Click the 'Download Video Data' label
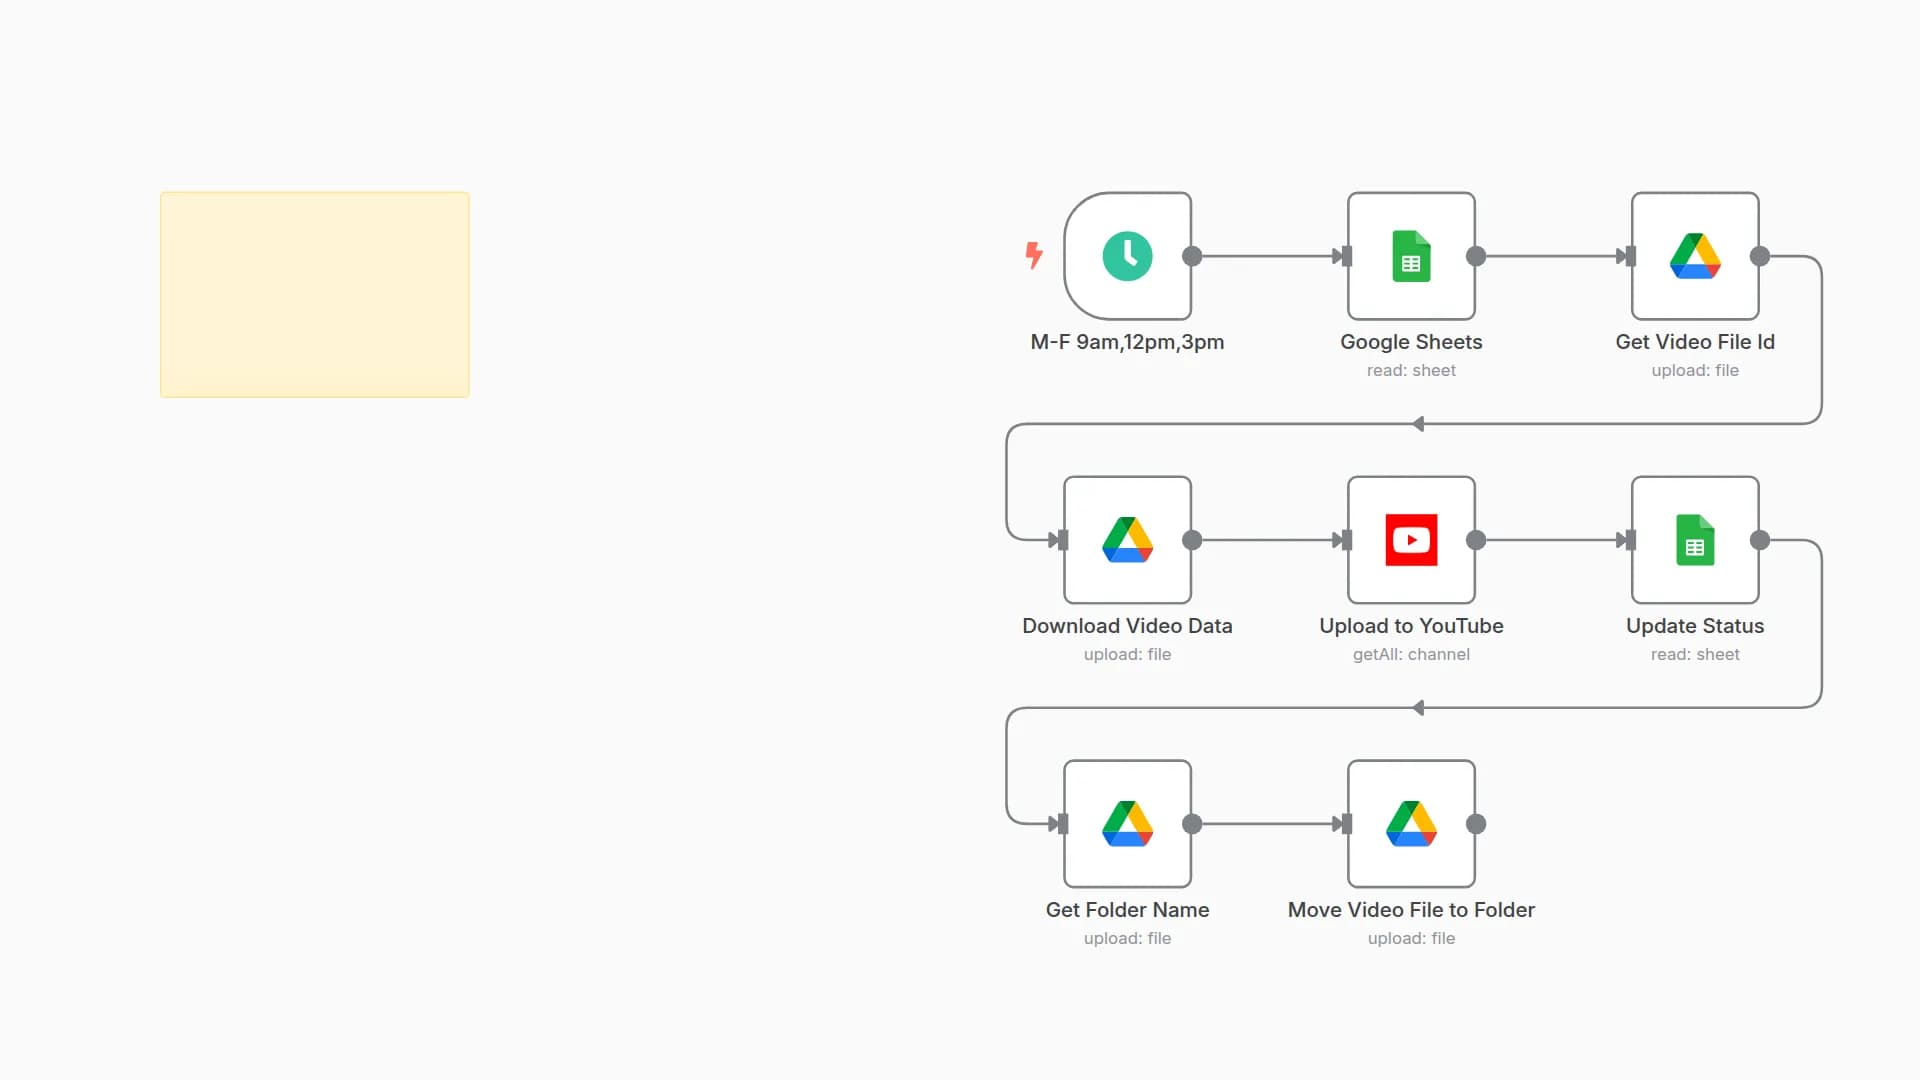 1127,626
